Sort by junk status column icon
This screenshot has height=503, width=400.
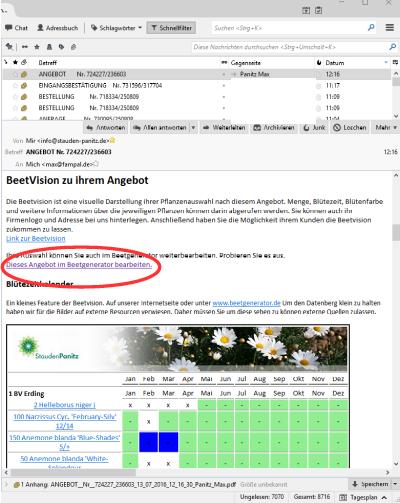pyautogui.click(x=319, y=63)
